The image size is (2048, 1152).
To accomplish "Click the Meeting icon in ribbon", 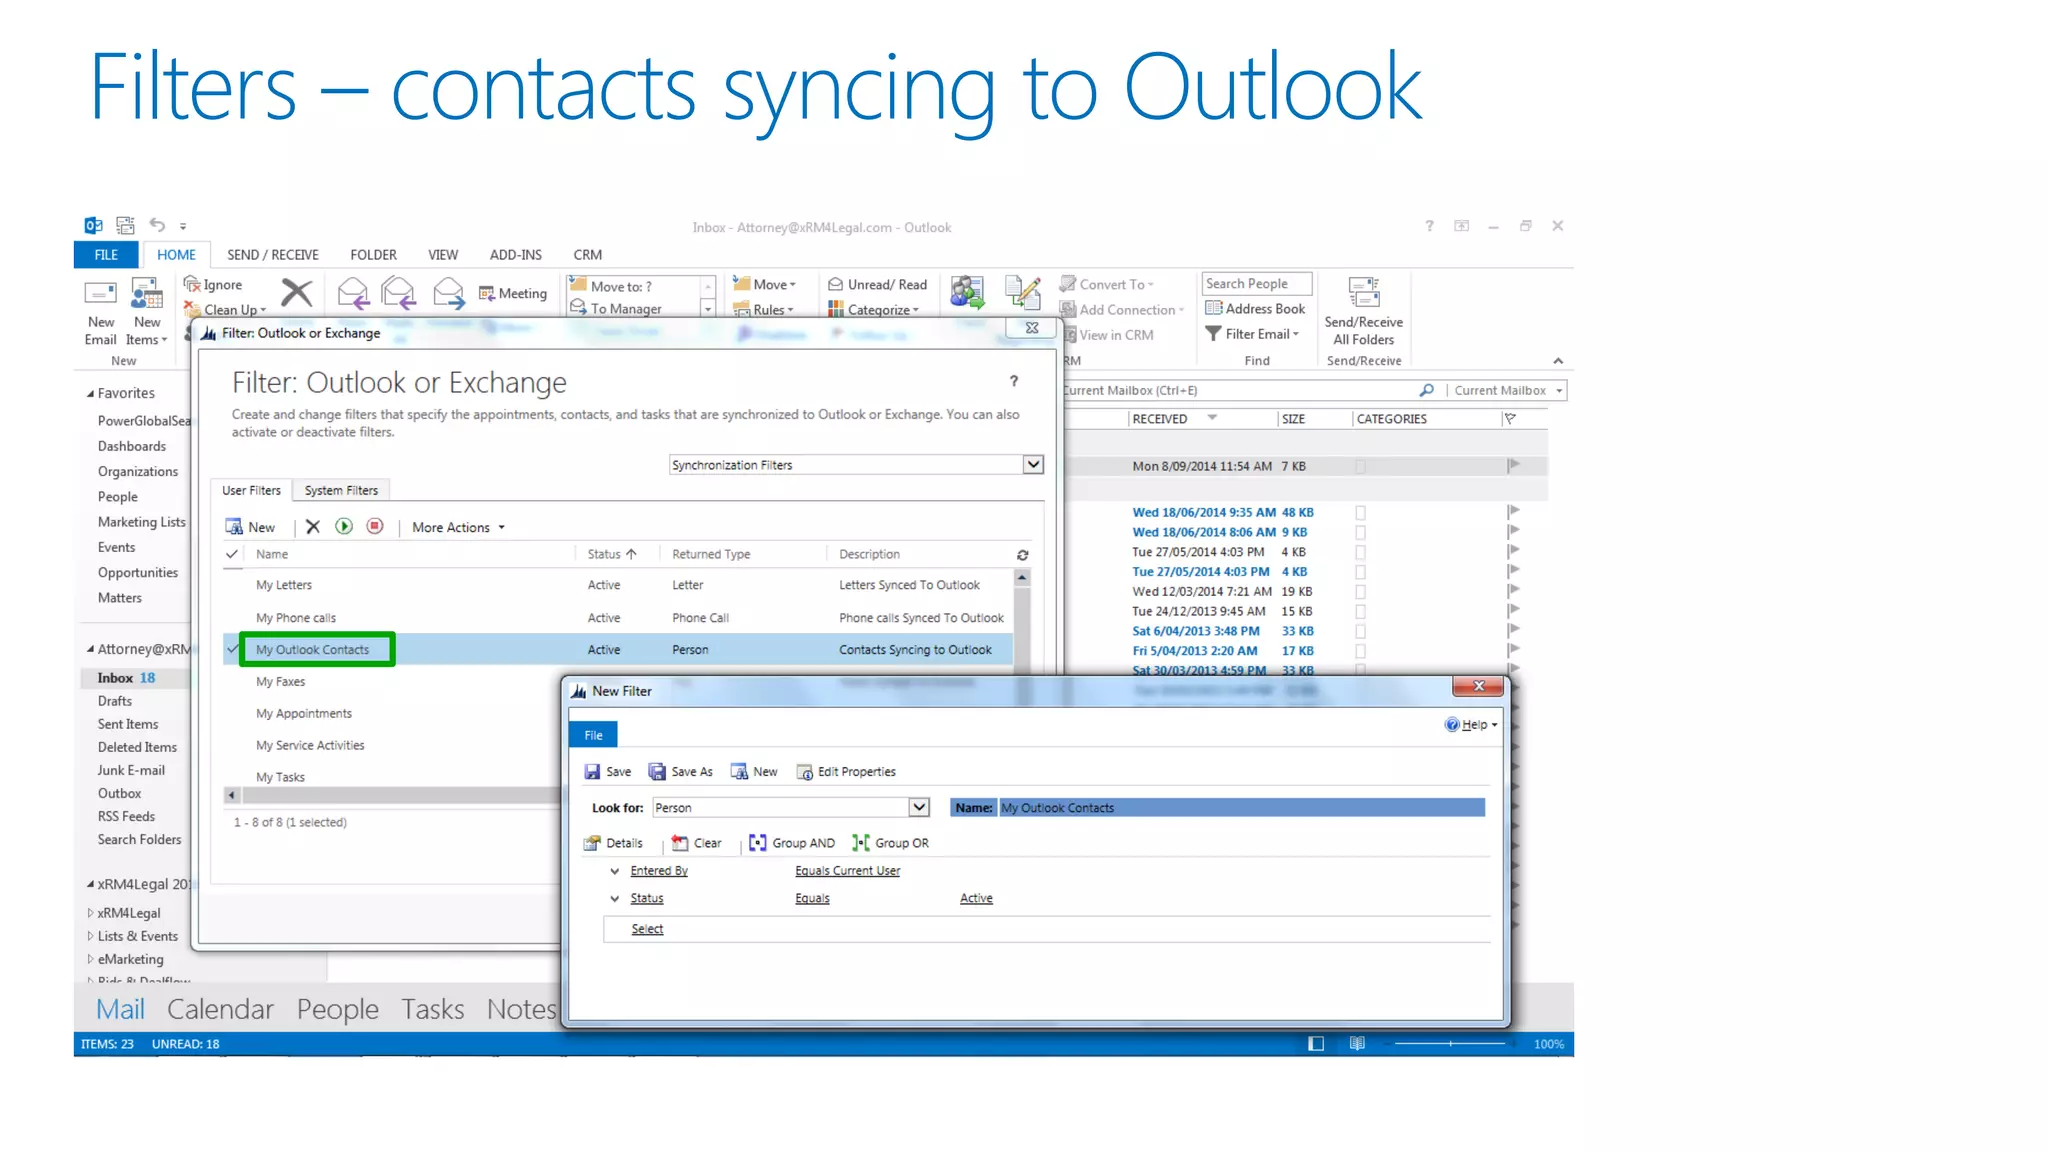I will (487, 293).
